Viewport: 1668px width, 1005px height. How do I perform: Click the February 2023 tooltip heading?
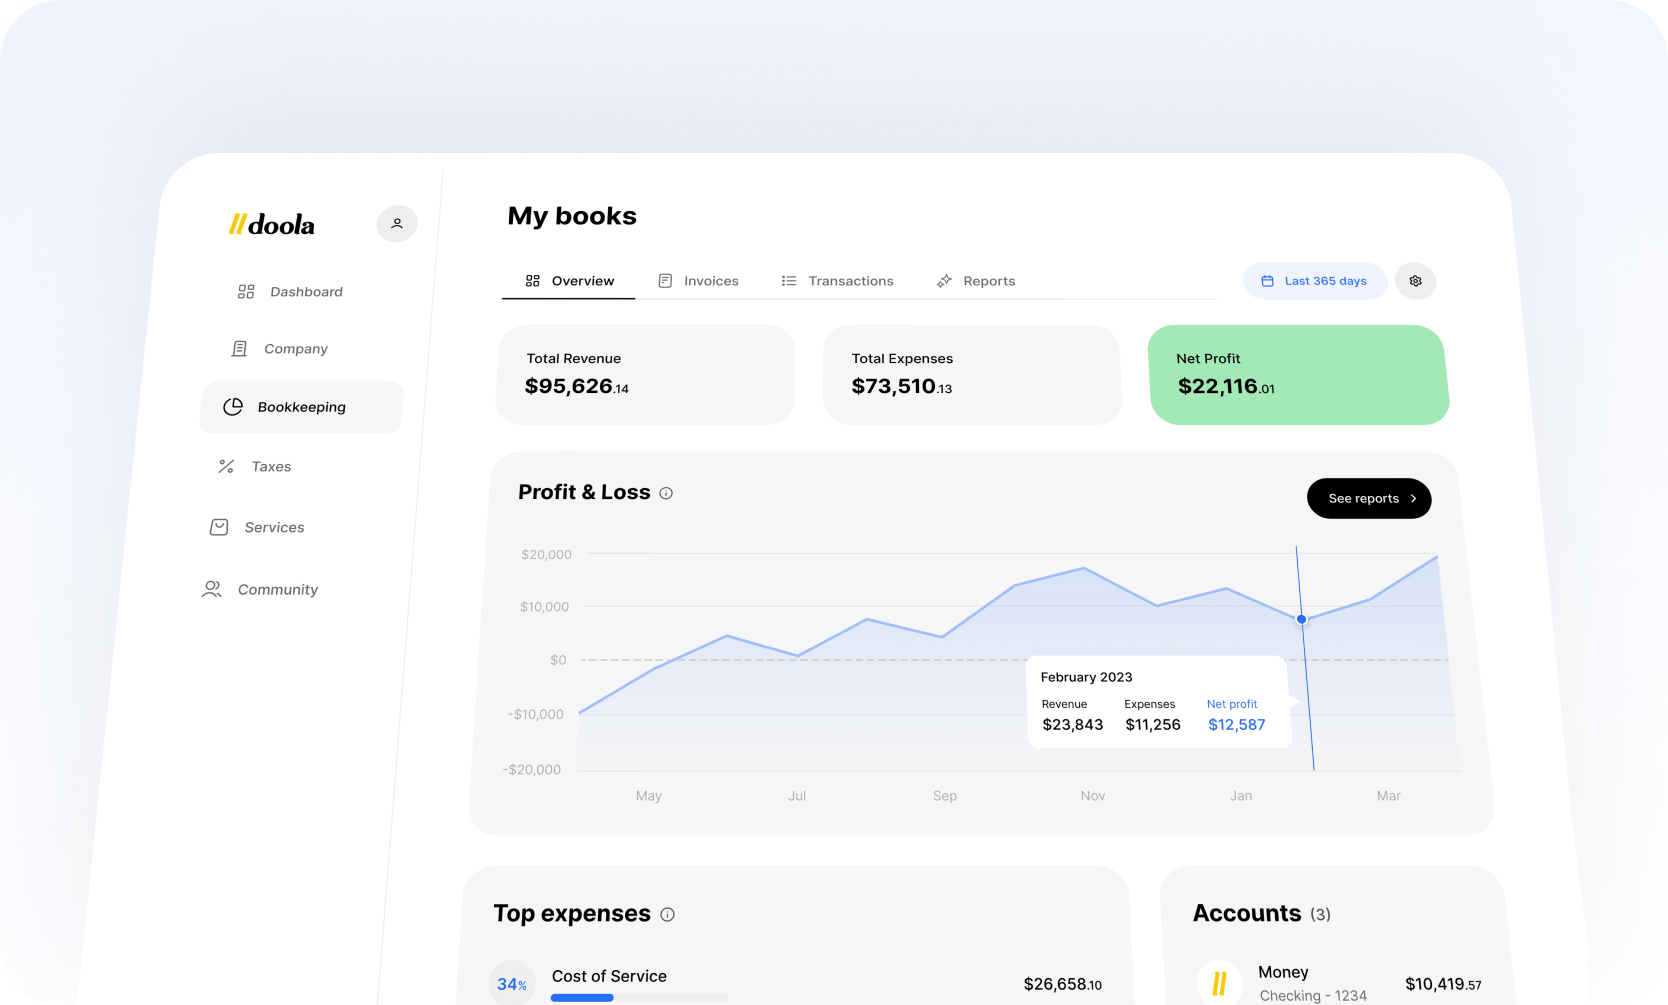click(x=1087, y=677)
